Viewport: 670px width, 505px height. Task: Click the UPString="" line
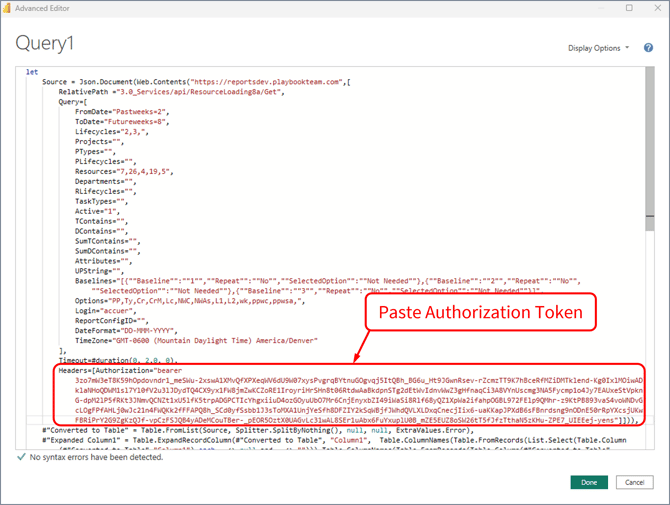pyautogui.click(x=100, y=271)
